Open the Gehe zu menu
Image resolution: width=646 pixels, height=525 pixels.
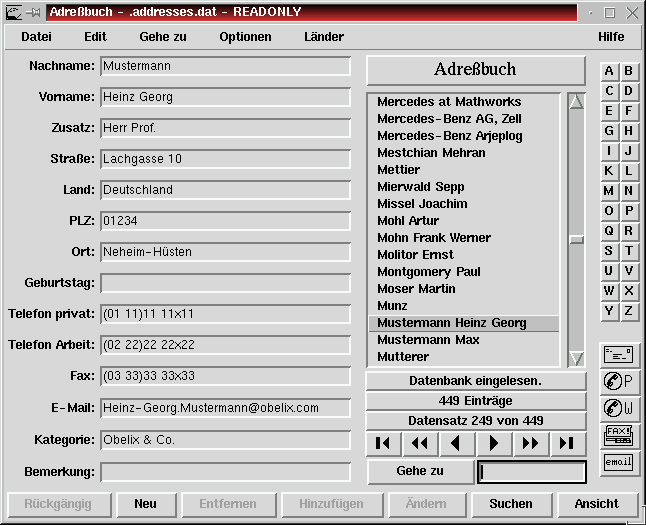coord(163,37)
